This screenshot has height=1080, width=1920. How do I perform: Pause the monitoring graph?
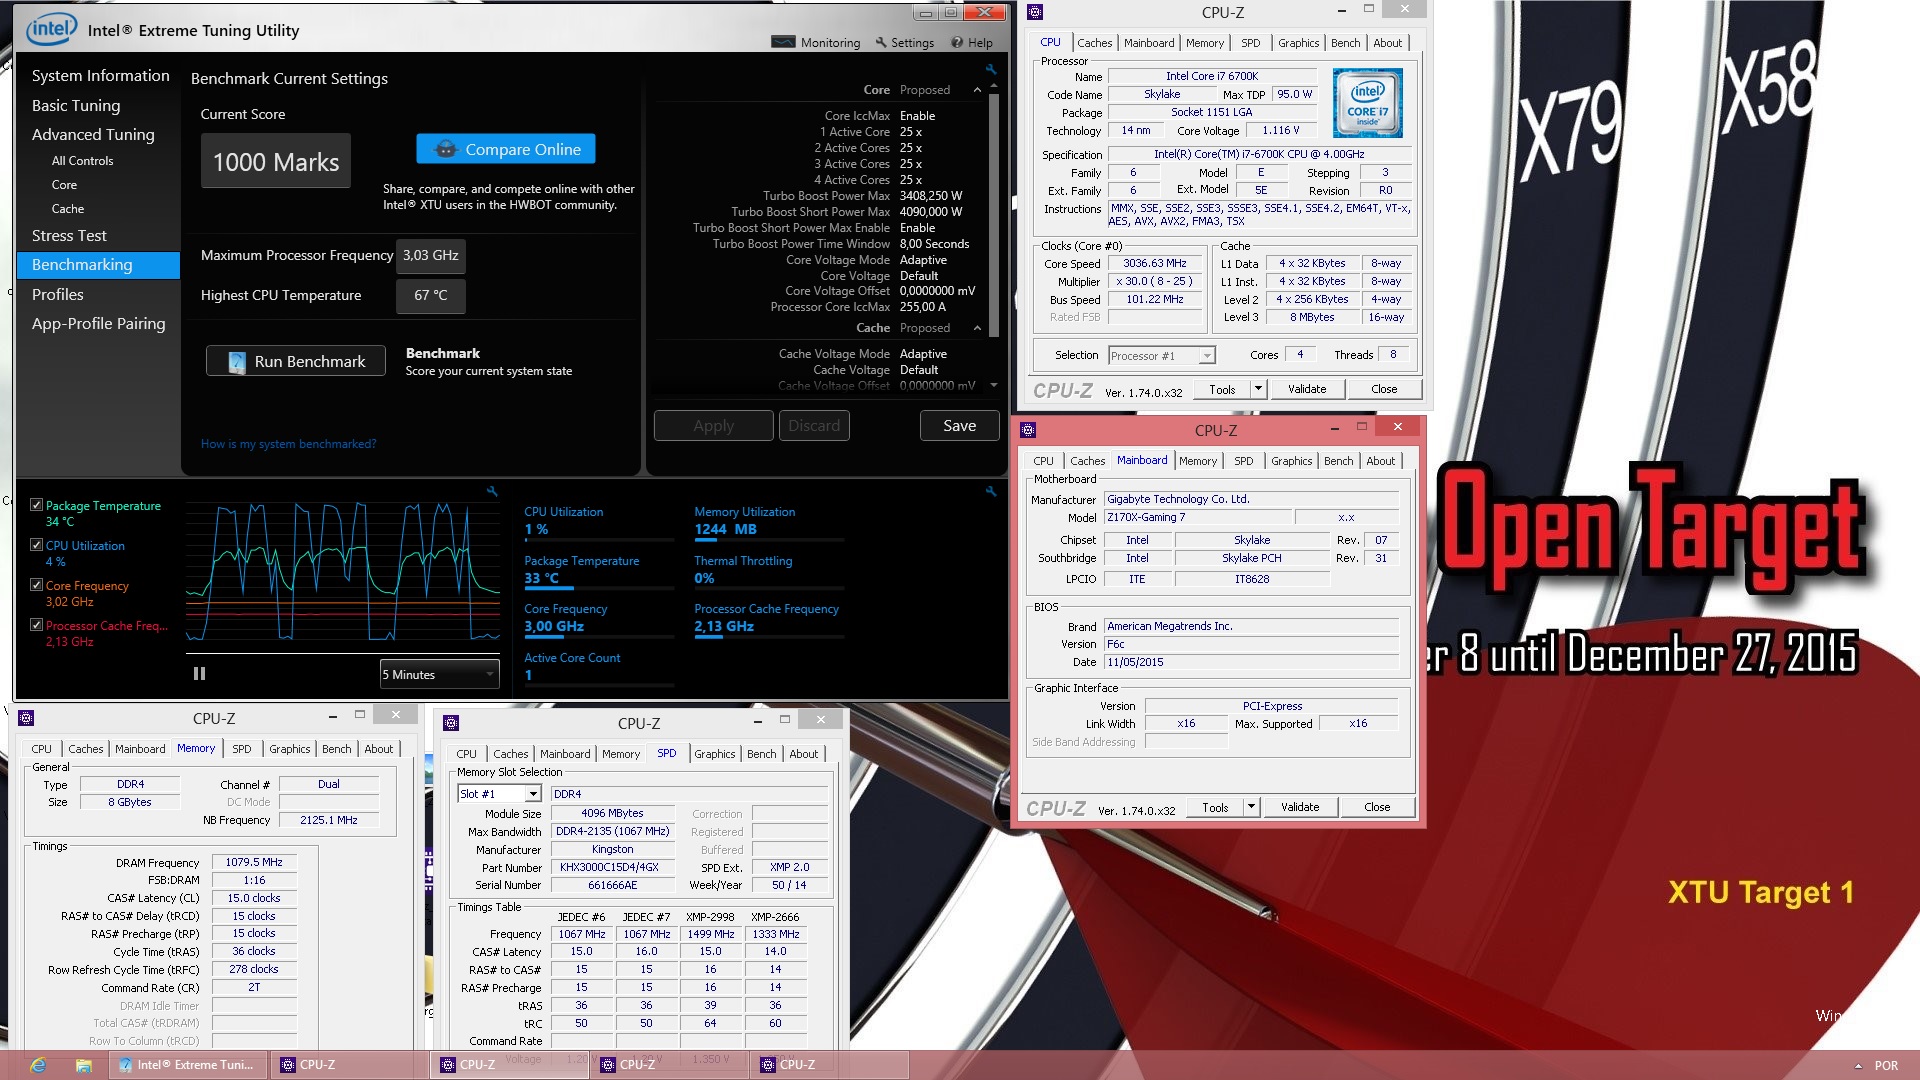199,673
